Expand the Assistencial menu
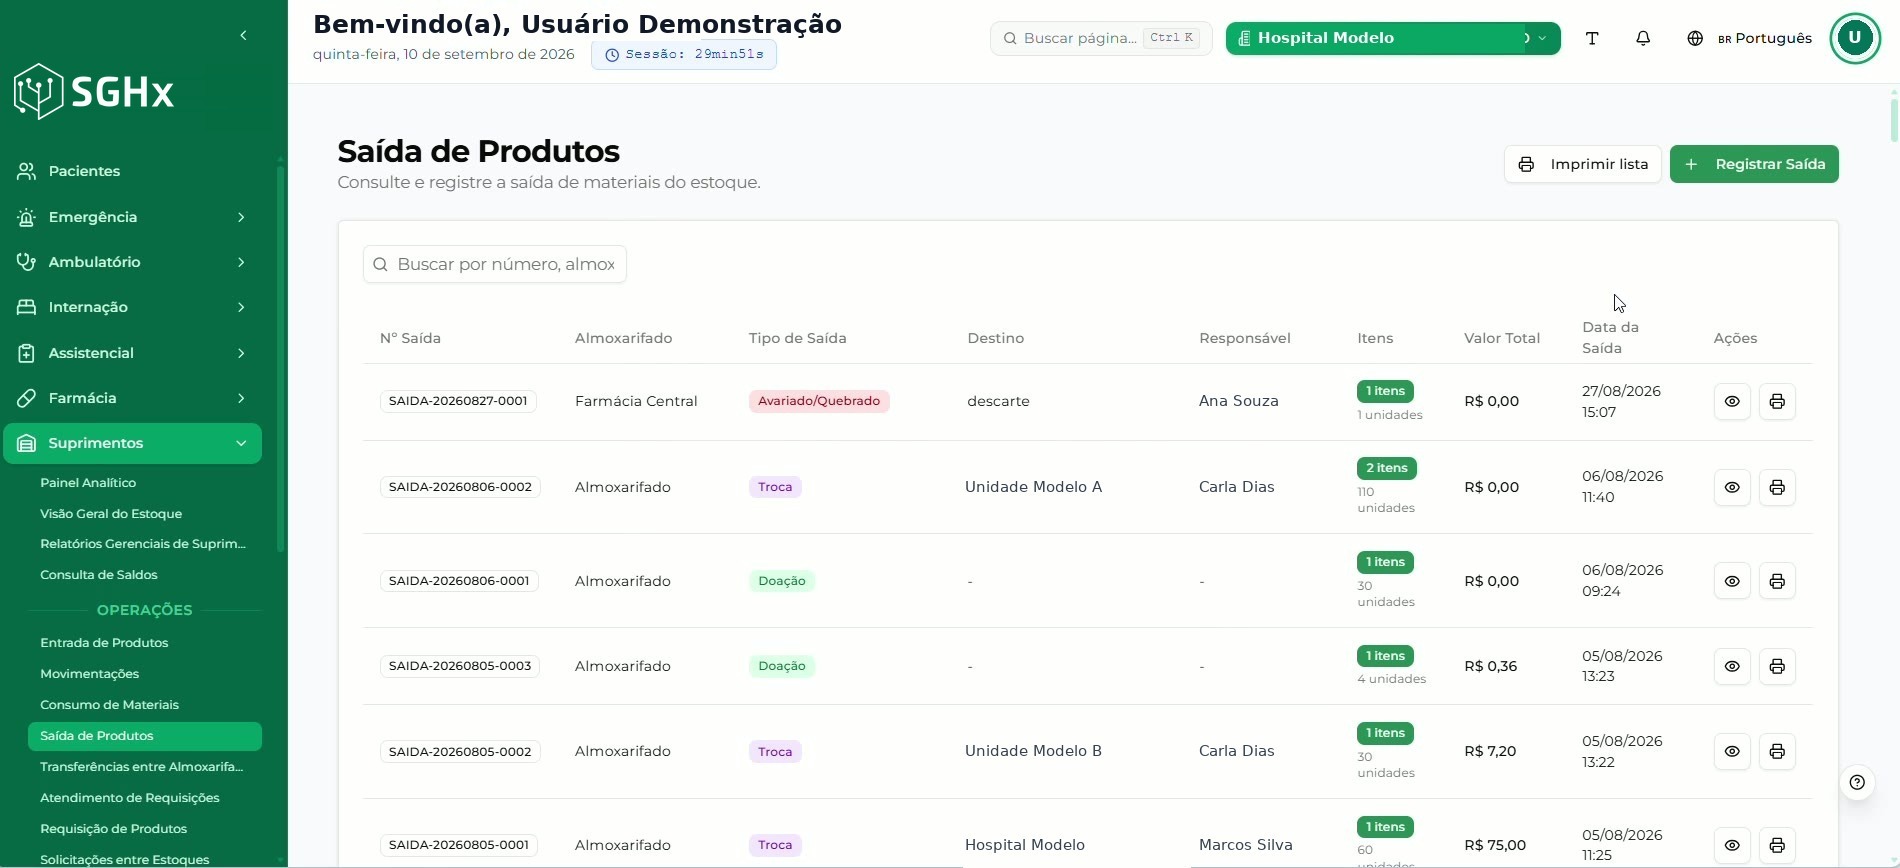Screen dimensions: 1900x868 pos(132,353)
